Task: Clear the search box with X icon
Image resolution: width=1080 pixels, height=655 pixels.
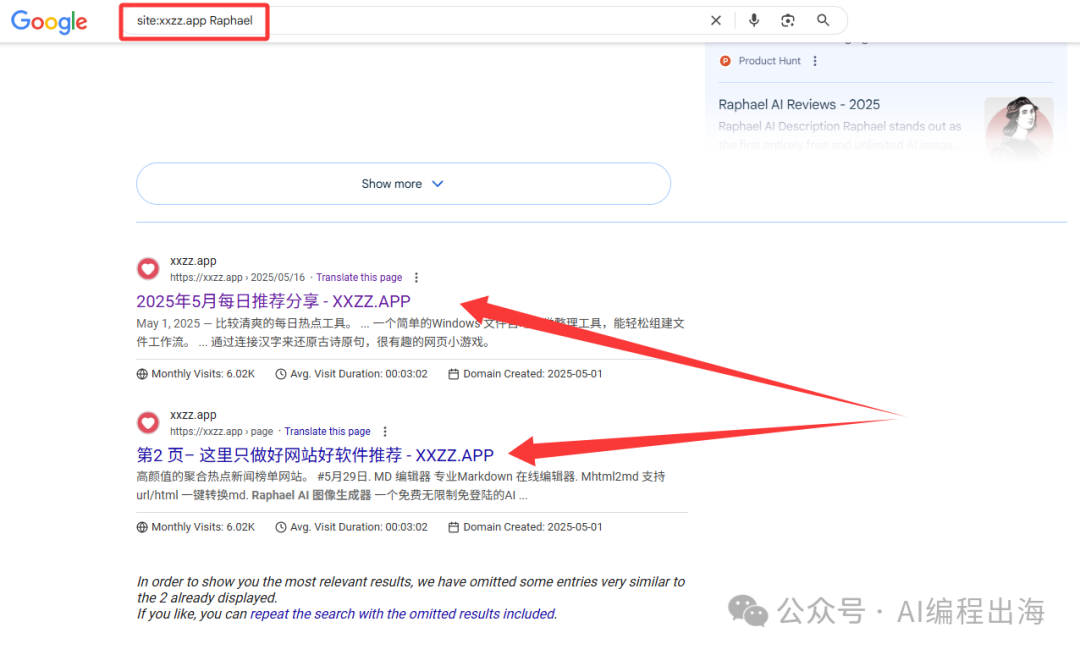Action: pos(716,21)
